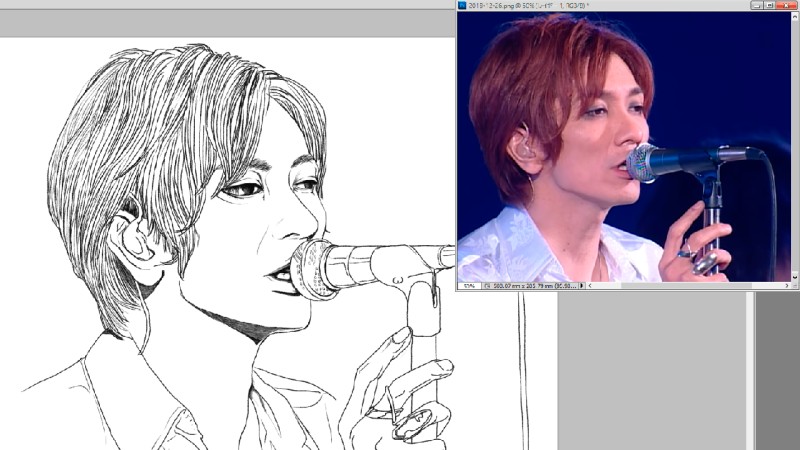Click the vertical scrollbar down arrow
This screenshot has height=450, width=800.
point(794,278)
